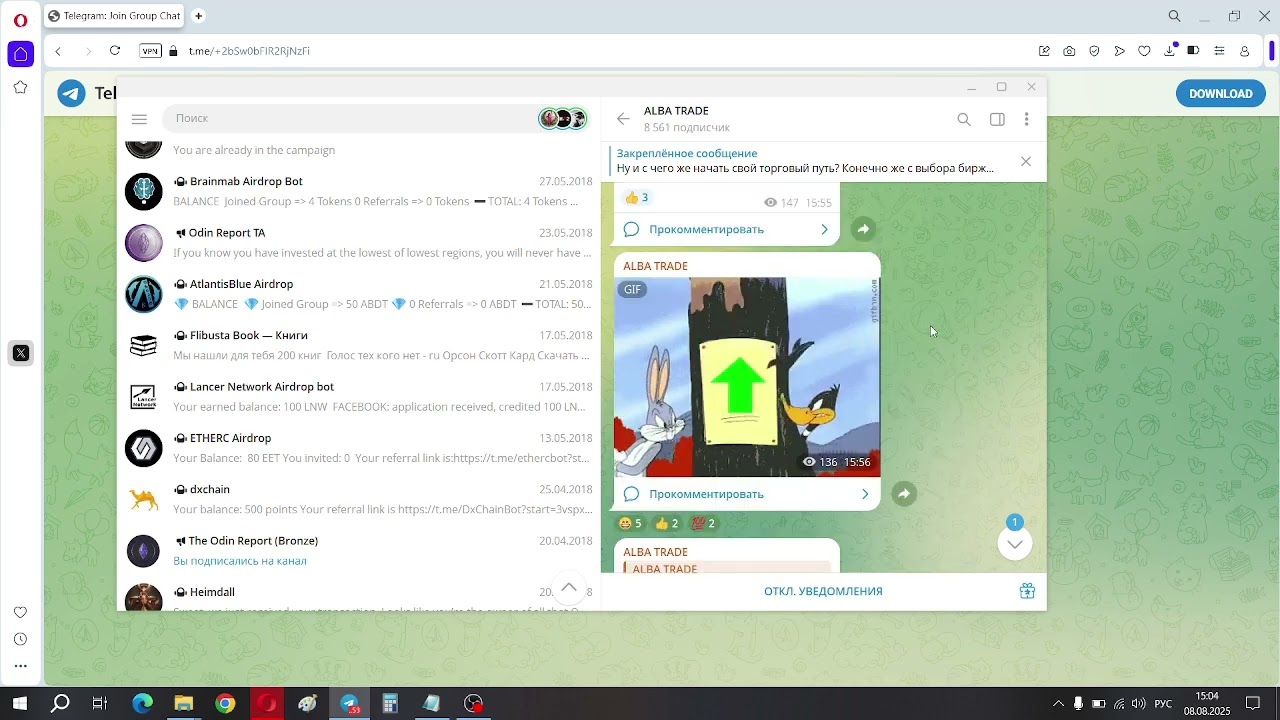Select the AtlantisBlue Airdrop chat
1280x720 pixels.
pyautogui.click(x=358, y=294)
